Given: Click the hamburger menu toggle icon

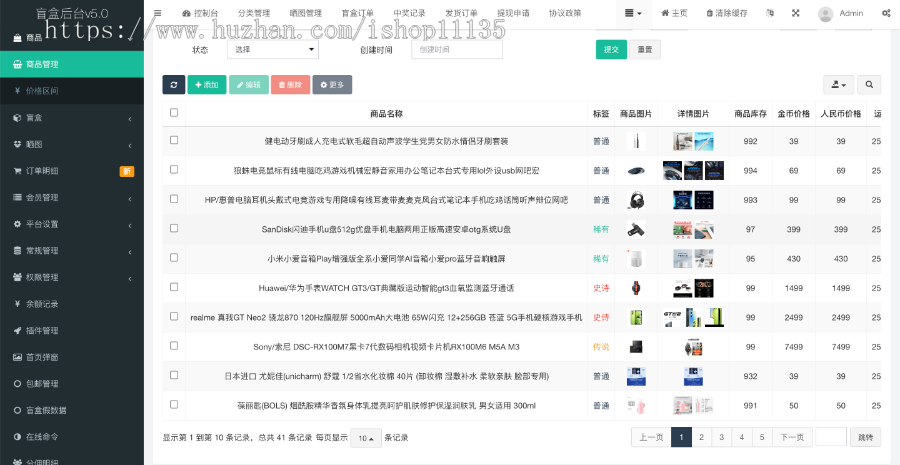Looking at the screenshot, I should point(158,13).
